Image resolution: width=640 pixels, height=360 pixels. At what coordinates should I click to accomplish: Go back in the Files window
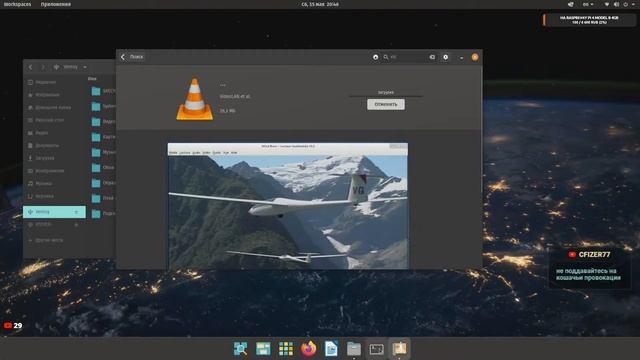tap(30, 67)
